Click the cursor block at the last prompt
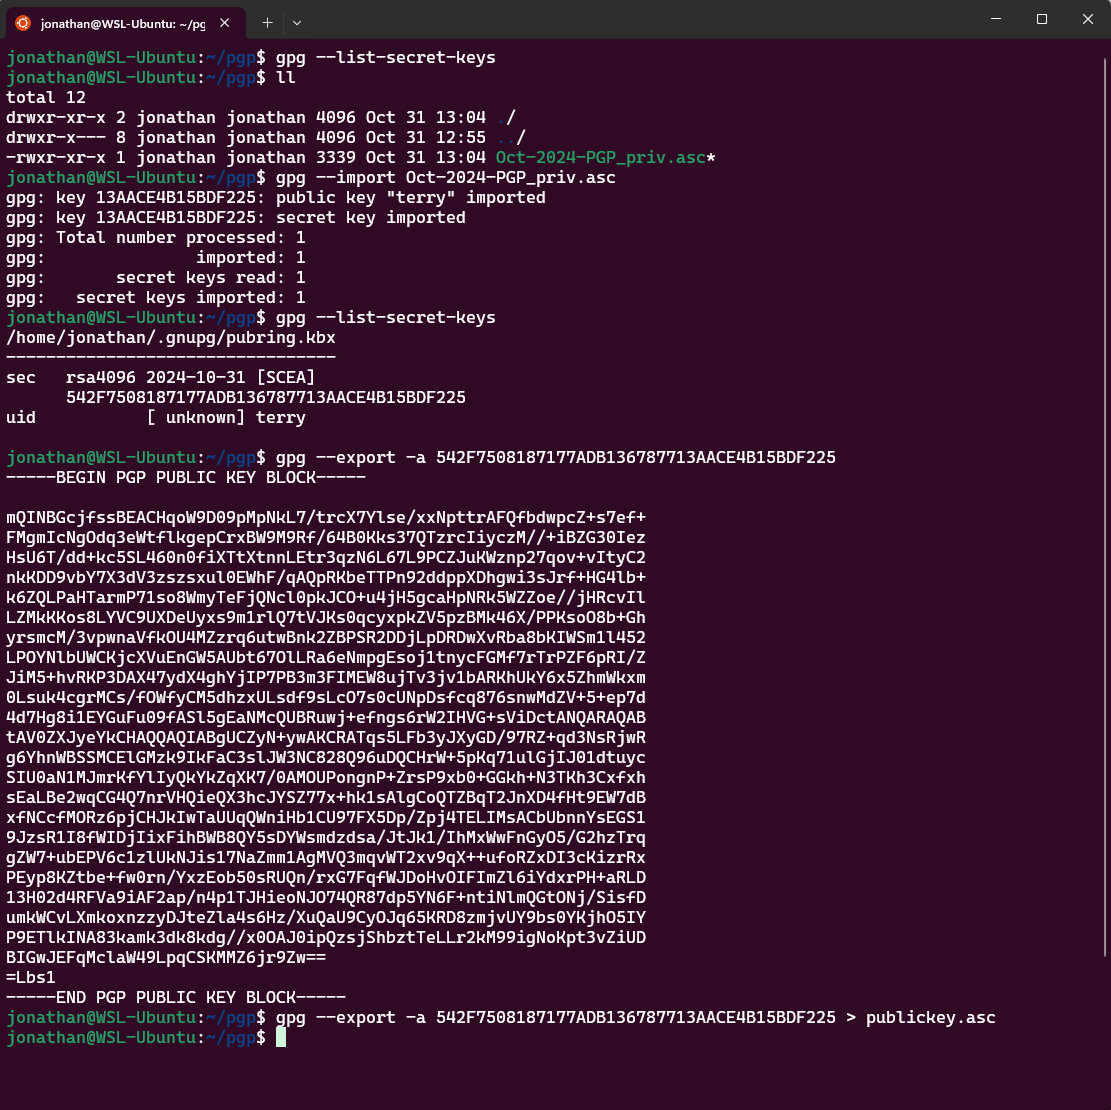The height and width of the screenshot is (1110, 1111). pos(281,1038)
